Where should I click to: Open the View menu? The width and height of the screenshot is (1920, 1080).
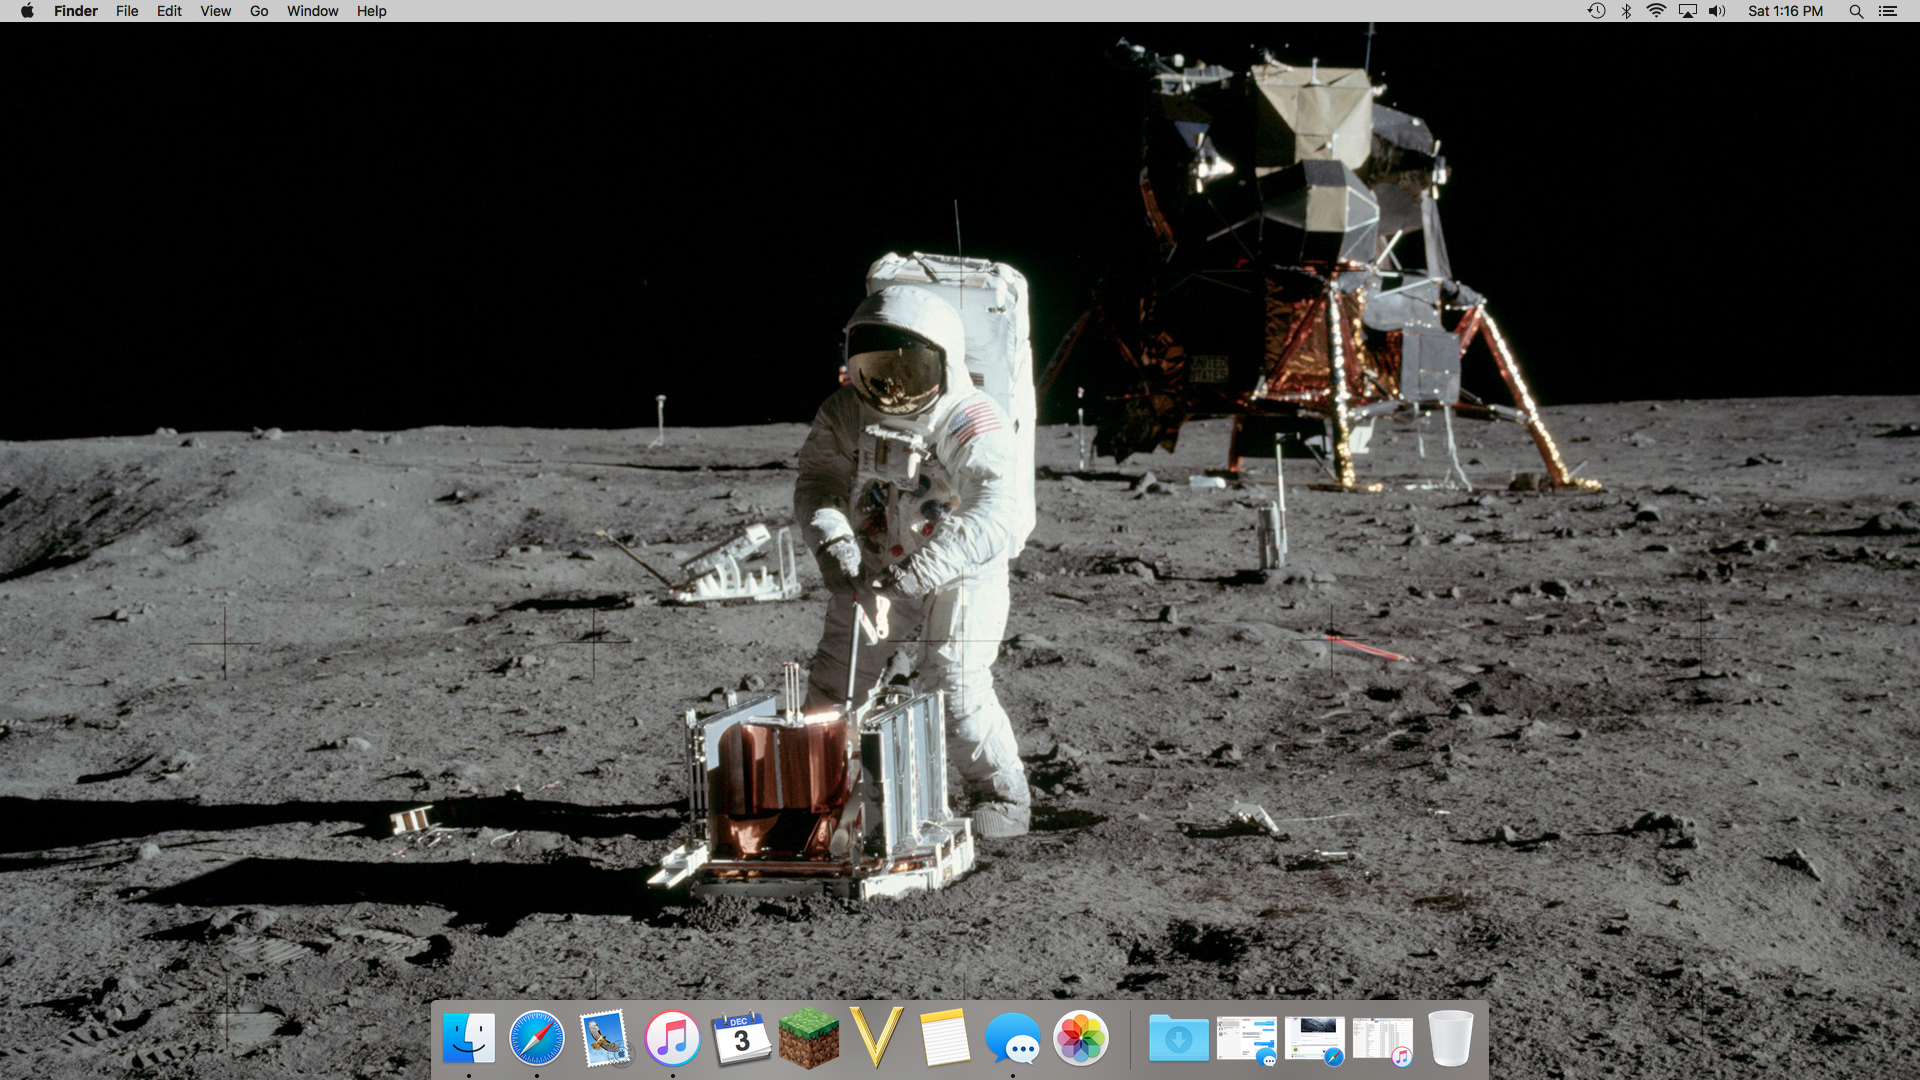point(215,11)
